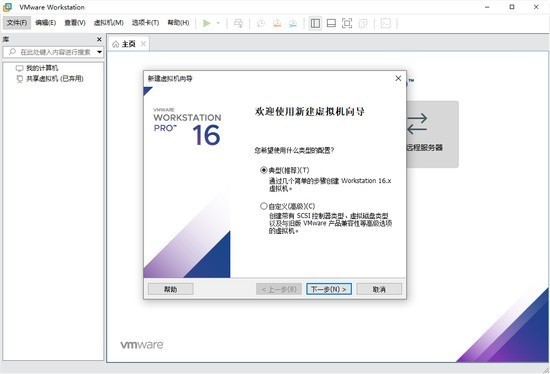Image resolution: width=550 pixels, height=374 pixels.
Task: Click the 我的计算机 computer icon
Action: pyautogui.click(x=19, y=68)
